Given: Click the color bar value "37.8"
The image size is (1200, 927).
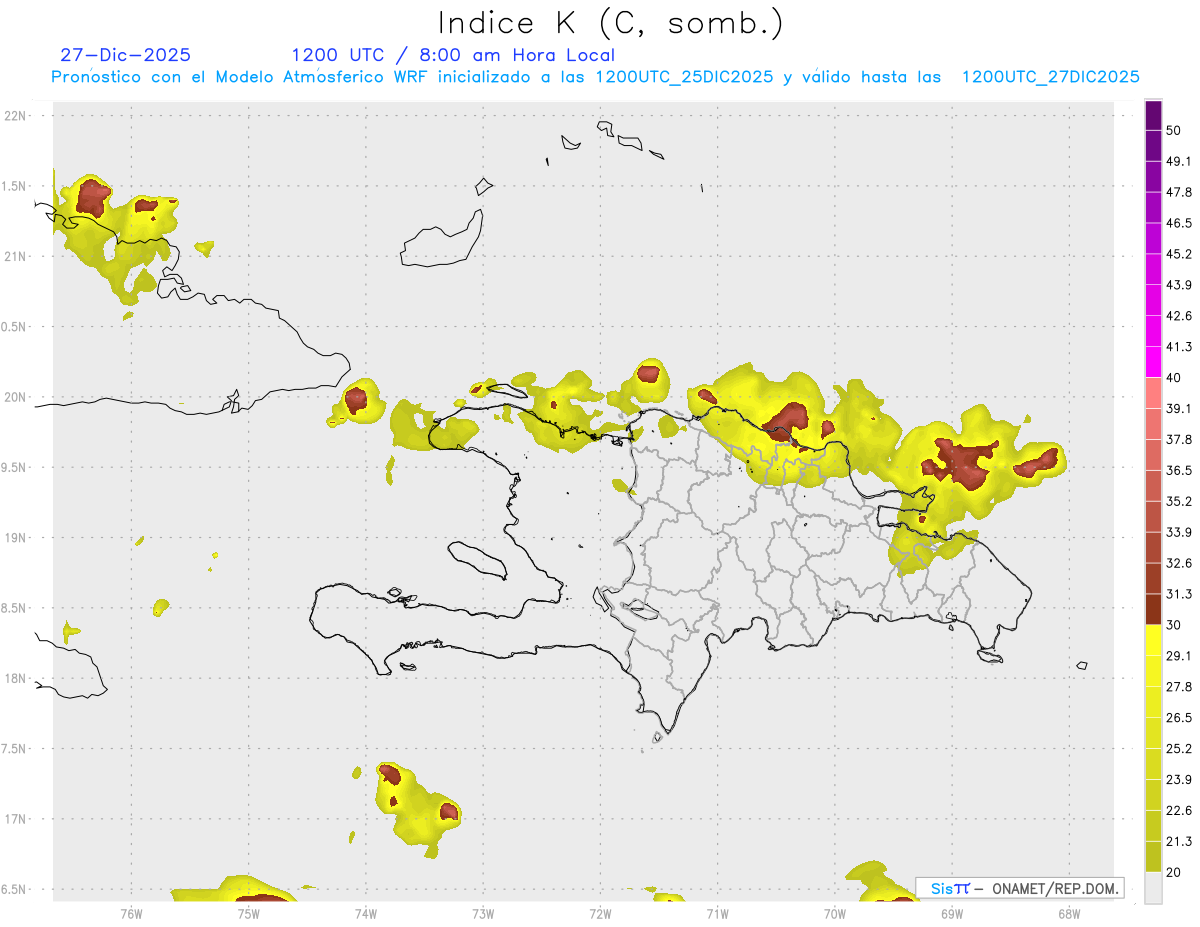Looking at the screenshot, I should pyautogui.click(x=1179, y=440).
